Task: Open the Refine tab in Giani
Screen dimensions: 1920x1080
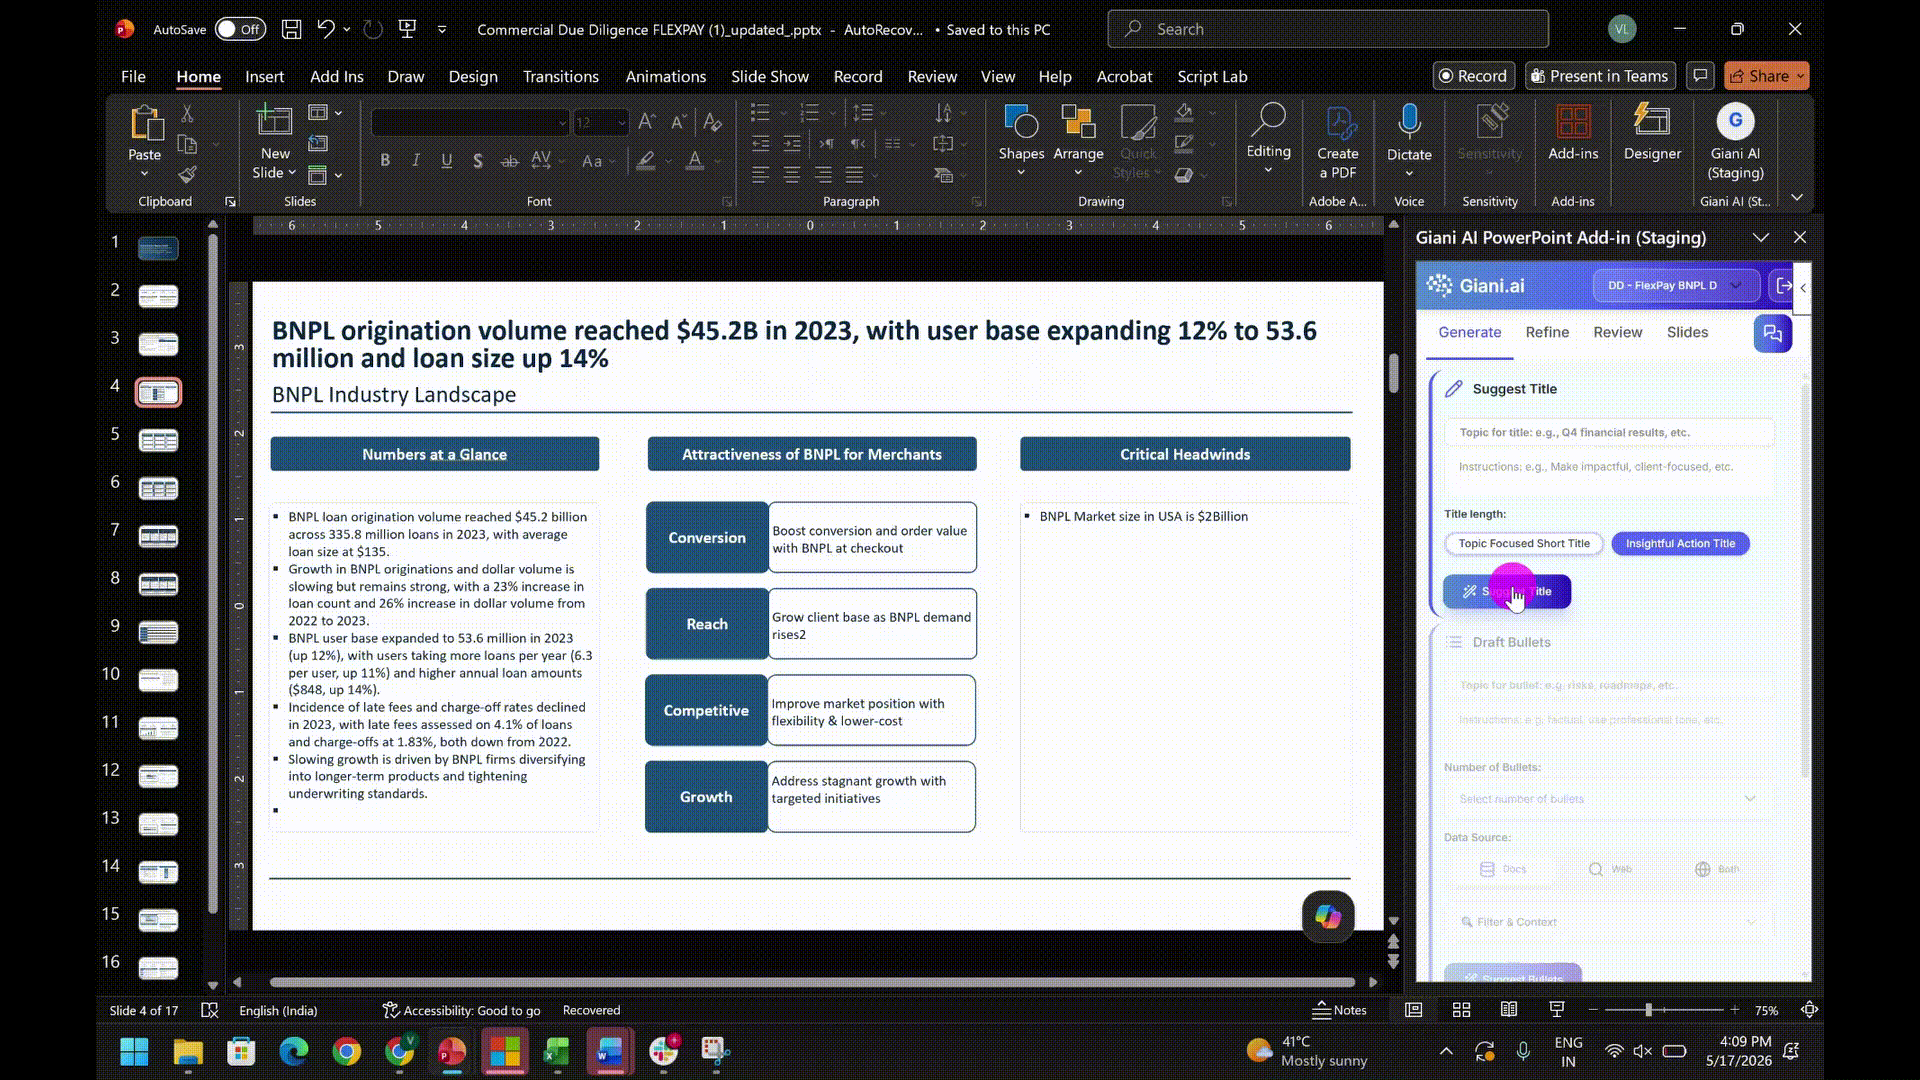Action: click(x=1547, y=332)
